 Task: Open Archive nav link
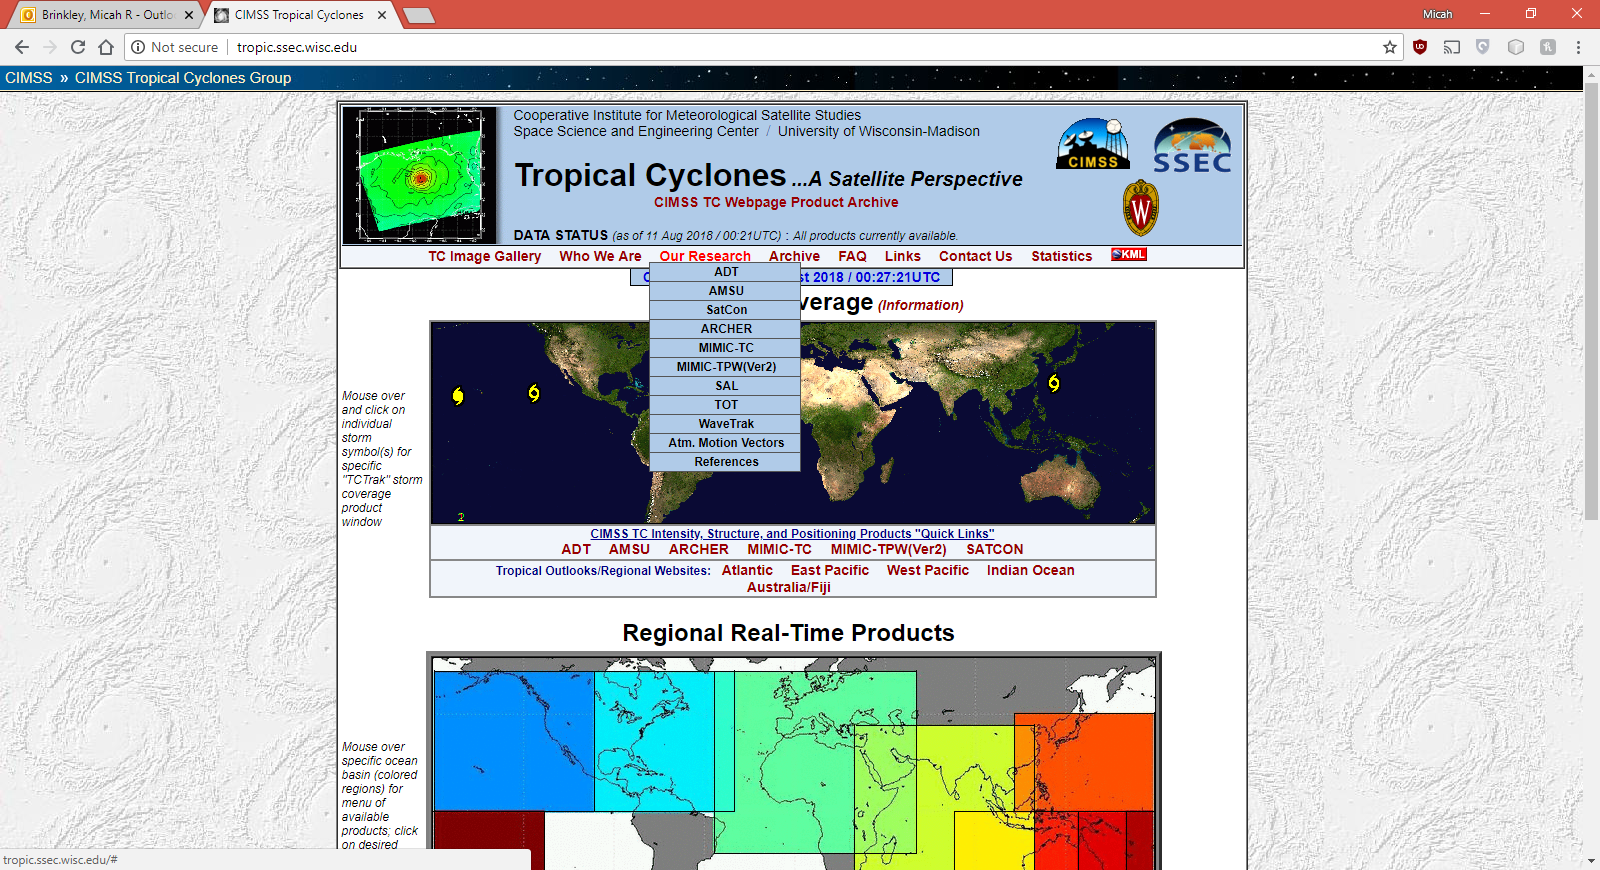(x=794, y=256)
